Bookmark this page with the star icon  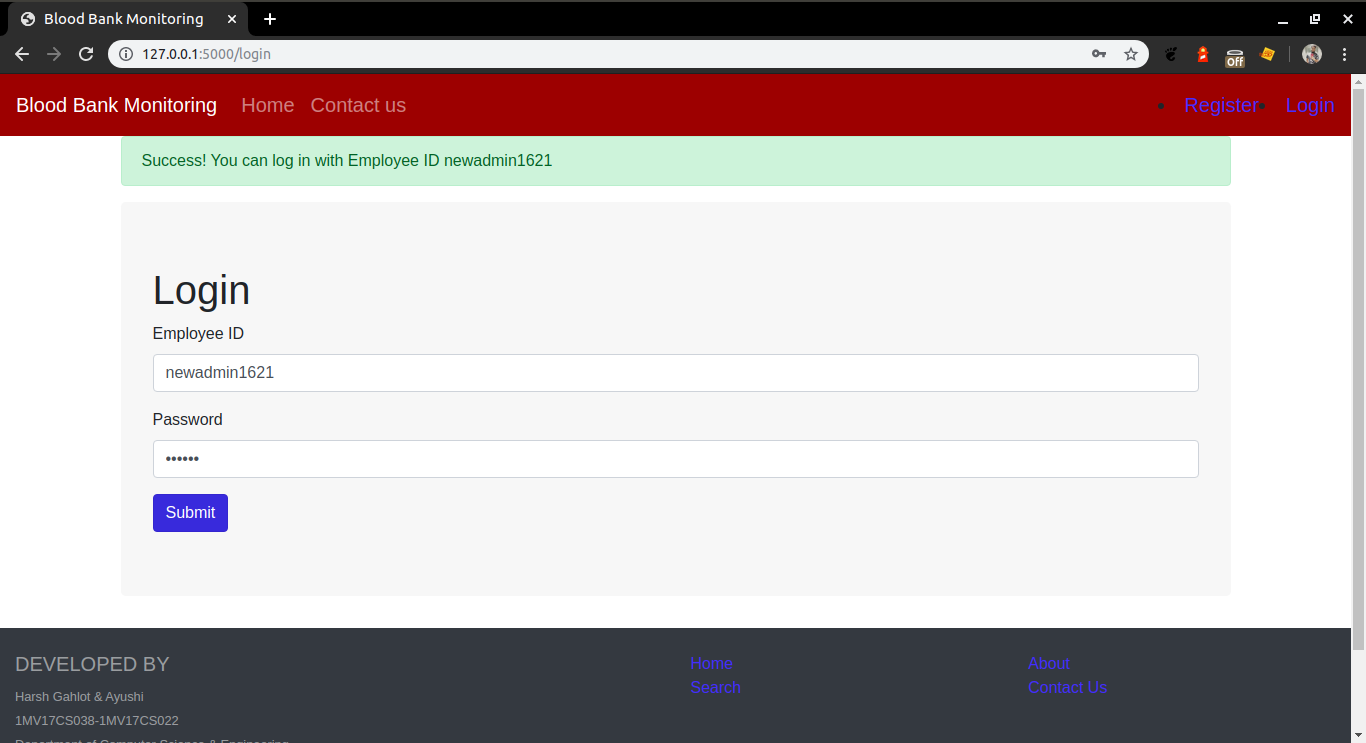[x=1131, y=54]
